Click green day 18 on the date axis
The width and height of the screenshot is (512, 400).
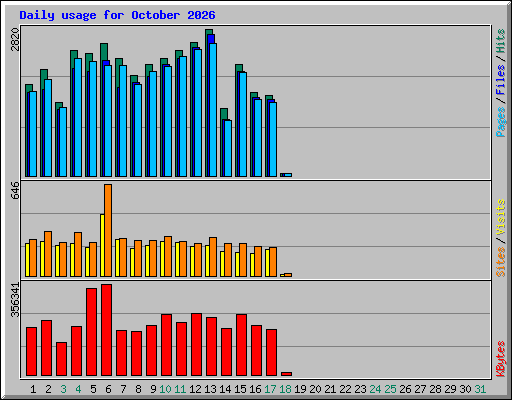285,389
